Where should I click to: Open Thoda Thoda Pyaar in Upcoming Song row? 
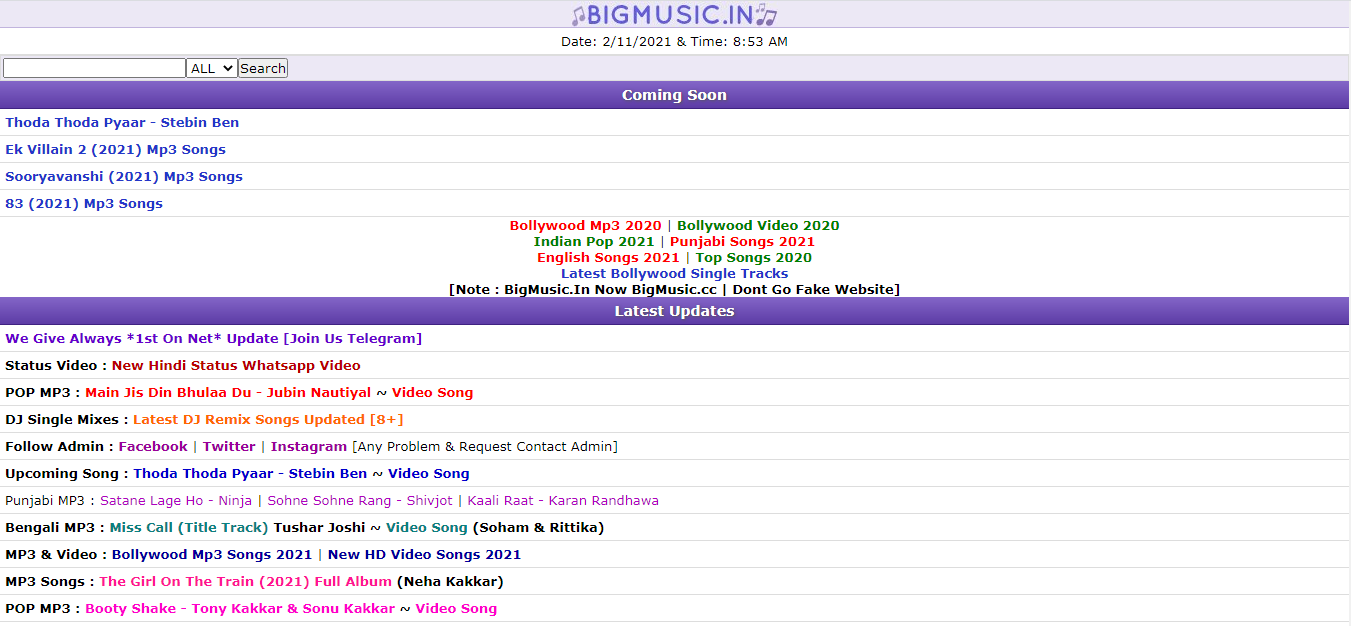coord(250,474)
